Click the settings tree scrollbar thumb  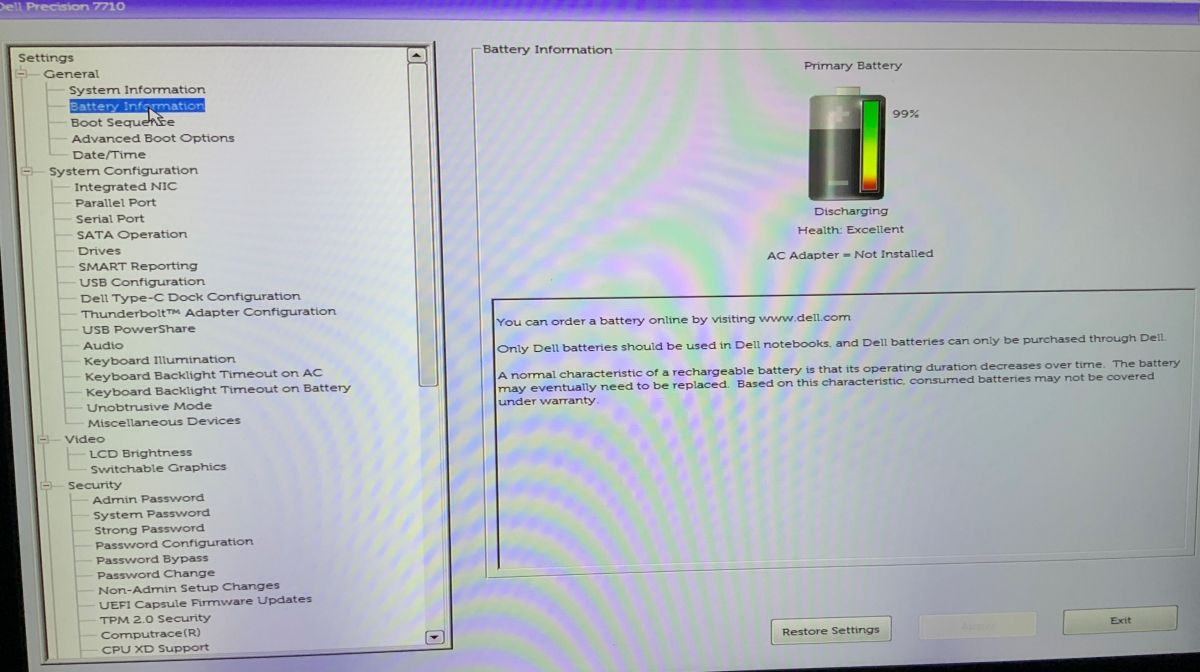424,225
